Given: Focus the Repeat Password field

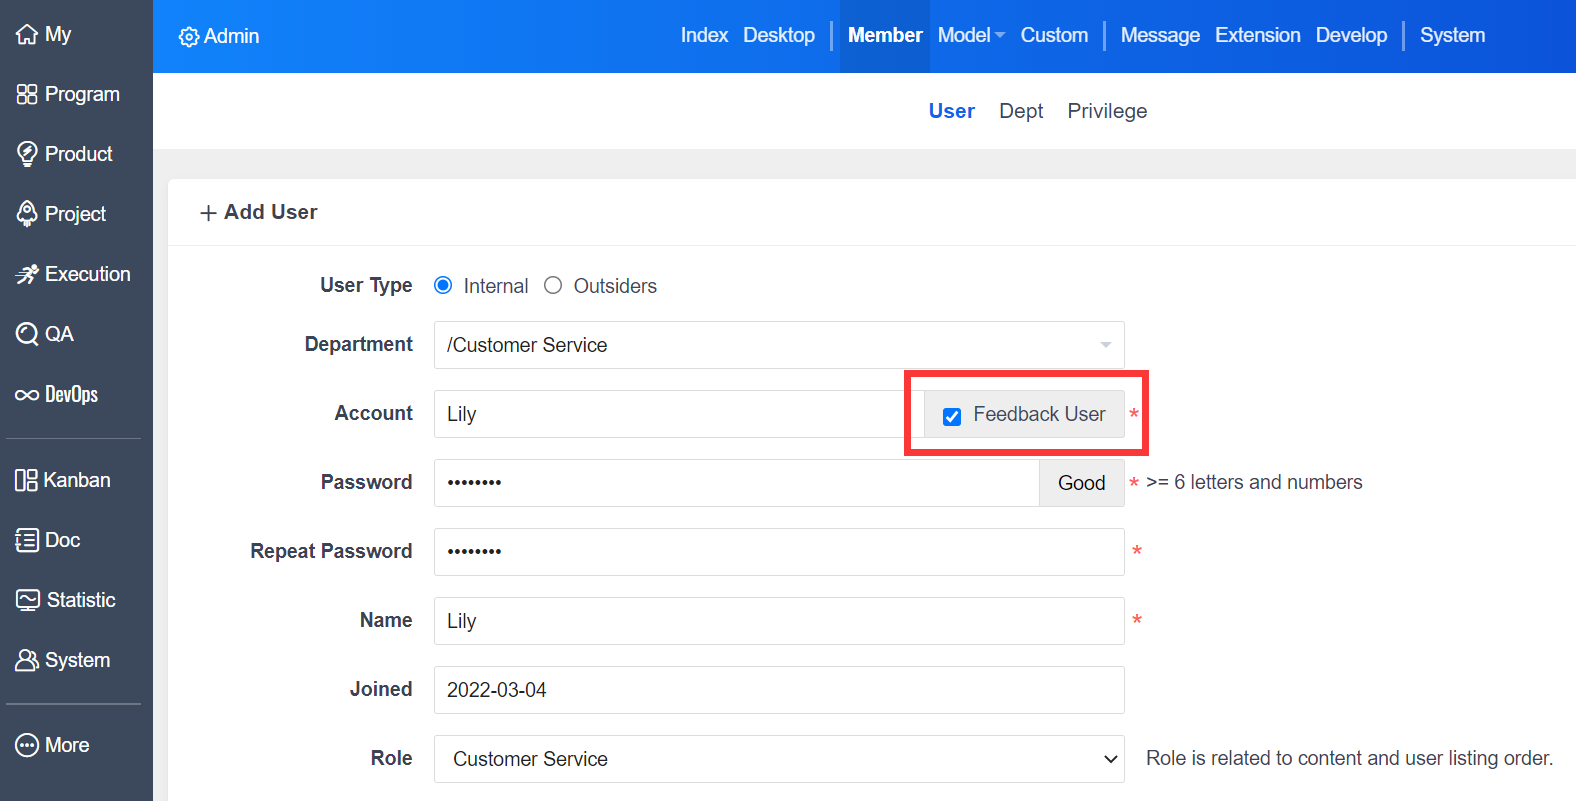Looking at the screenshot, I should [x=778, y=552].
